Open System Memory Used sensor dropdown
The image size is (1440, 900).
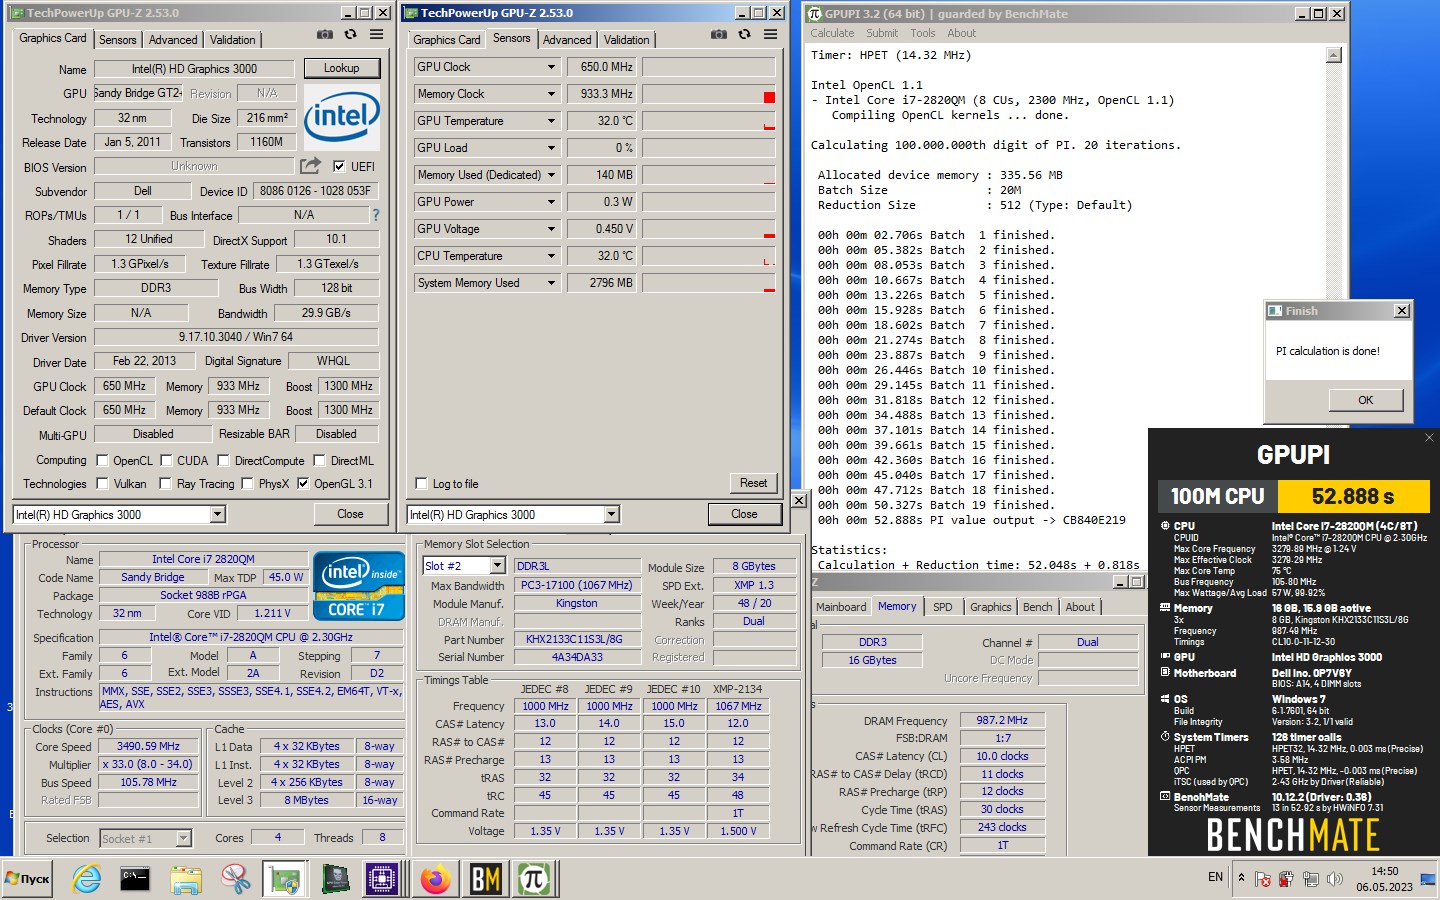(x=551, y=283)
